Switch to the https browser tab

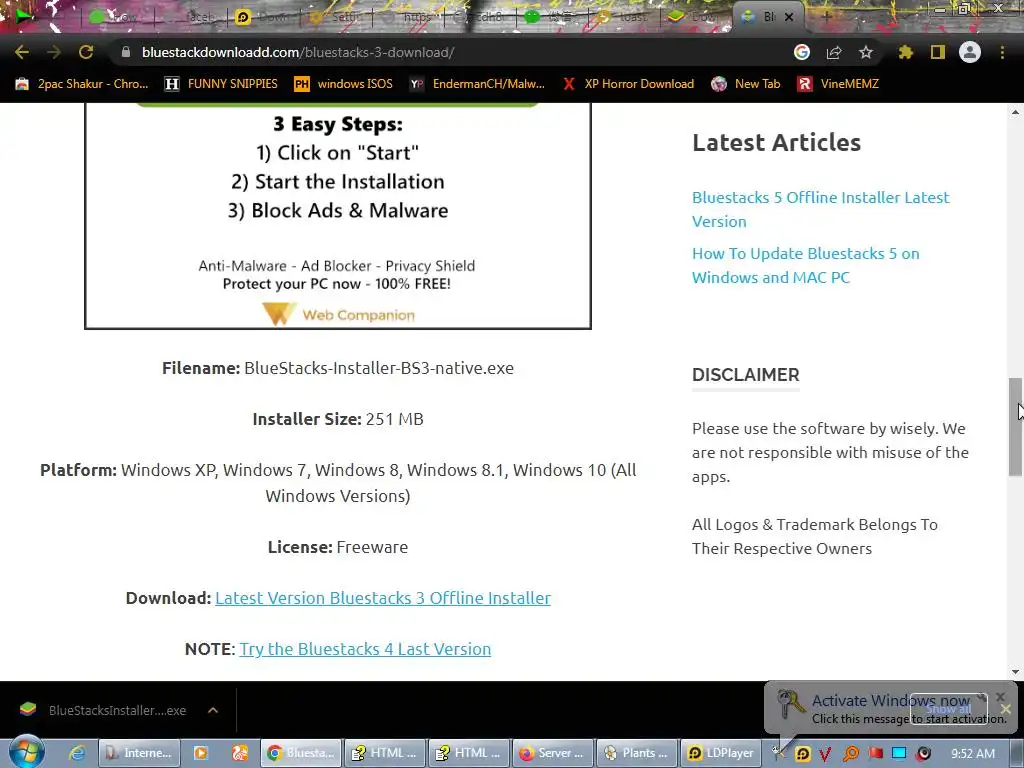408,17
